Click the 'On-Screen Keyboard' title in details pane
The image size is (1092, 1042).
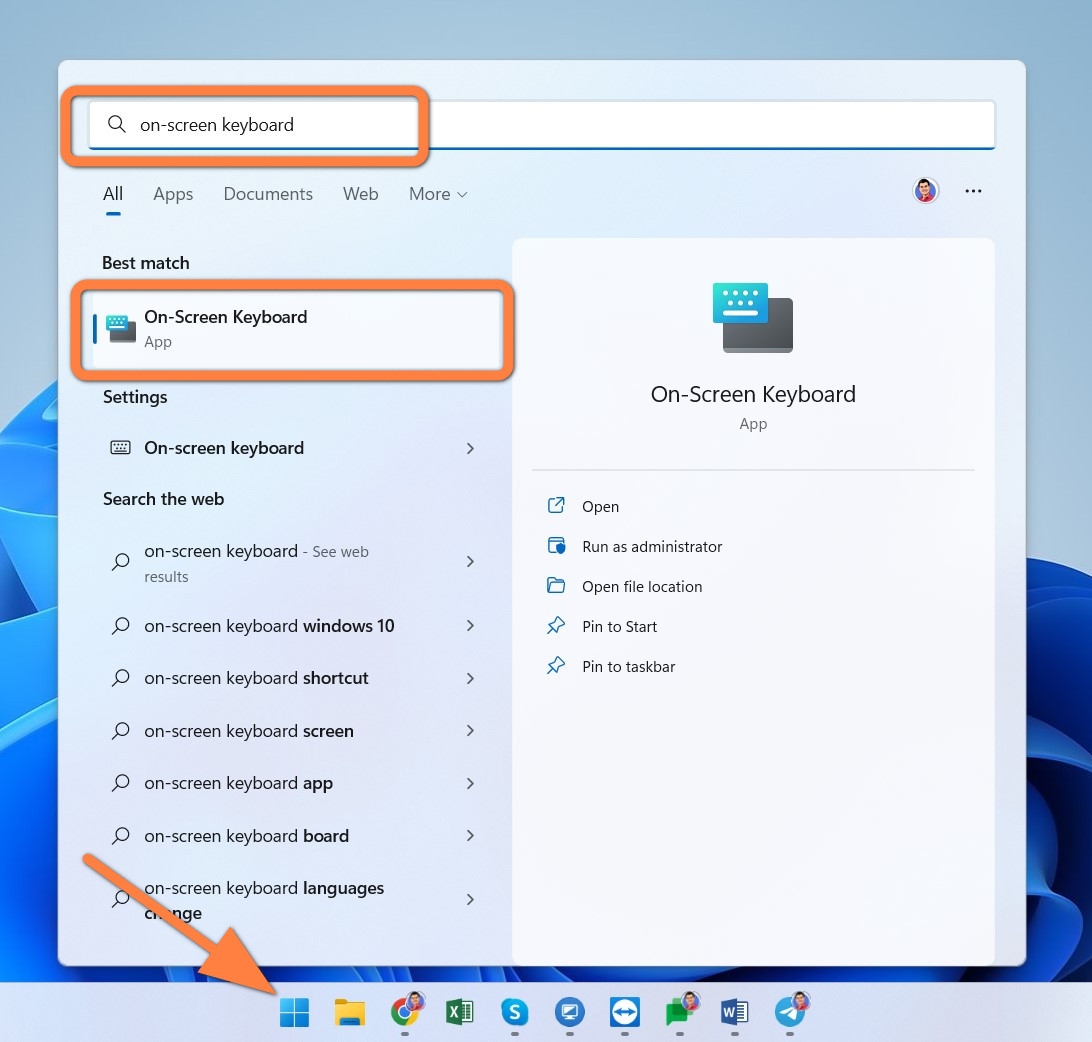click(753, 394)
